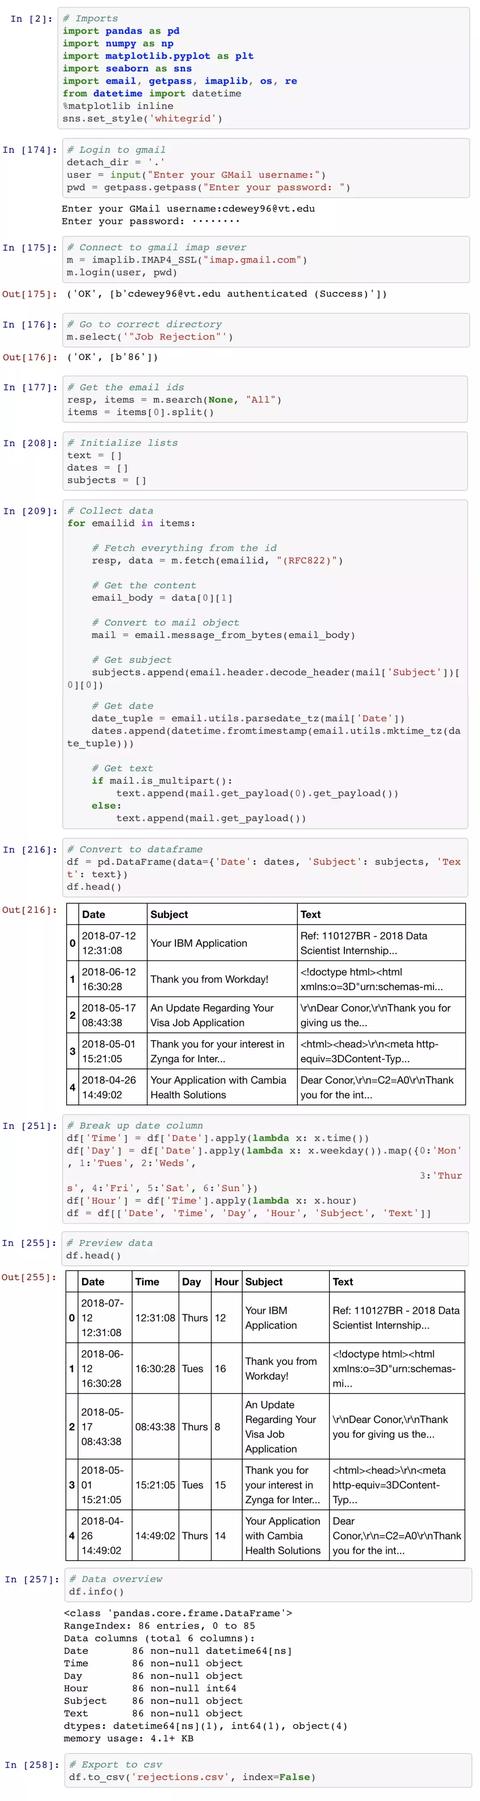This screenshot has width=480, height=1801.
Task: Click the imports code cell In [2]
Action: point(264,69)
